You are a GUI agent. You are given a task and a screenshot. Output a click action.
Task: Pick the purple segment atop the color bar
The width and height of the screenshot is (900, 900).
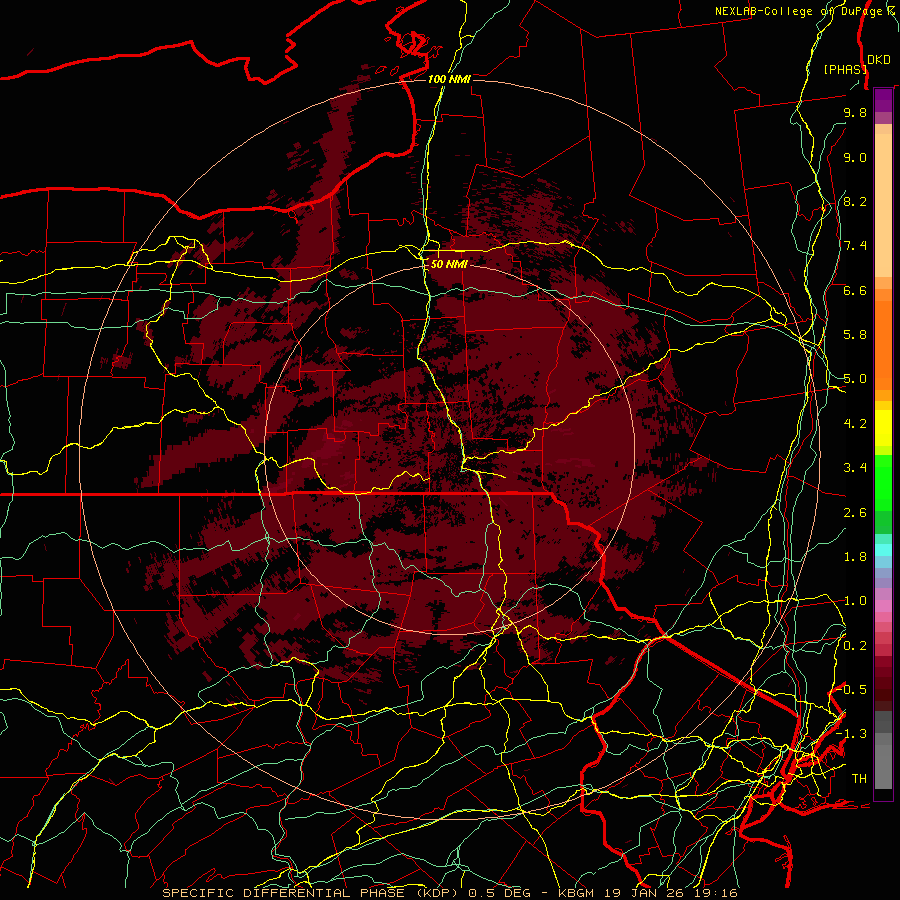coord(883,100)
